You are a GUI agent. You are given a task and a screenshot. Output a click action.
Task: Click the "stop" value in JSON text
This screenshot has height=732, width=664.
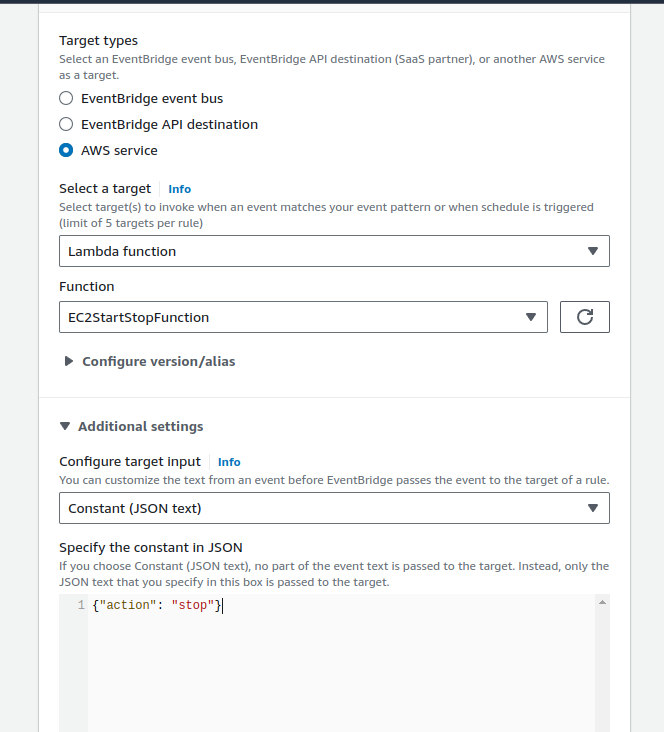(193, 606)
